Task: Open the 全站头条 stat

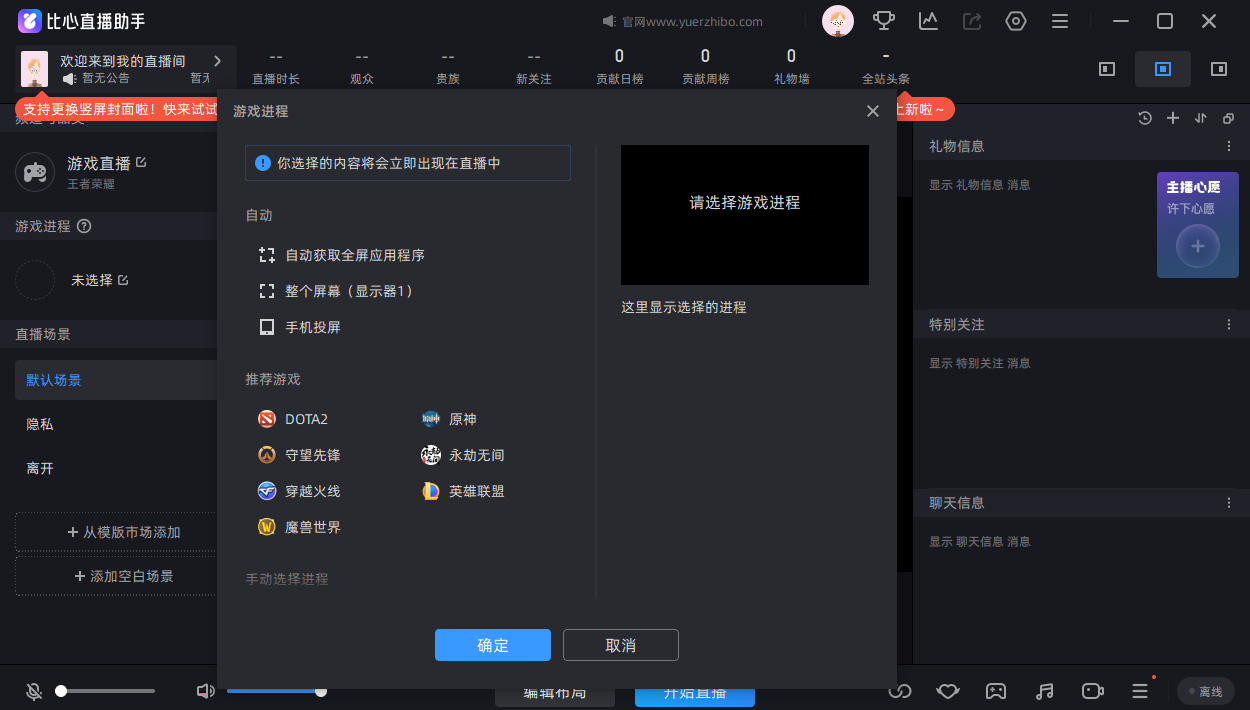Action: 886,67
